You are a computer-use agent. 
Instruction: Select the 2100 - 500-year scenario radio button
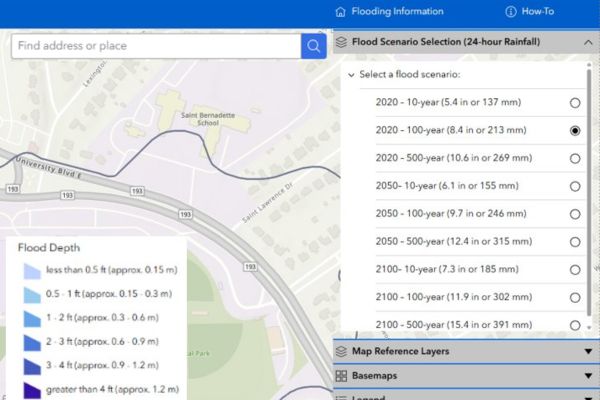coord(575,325)
